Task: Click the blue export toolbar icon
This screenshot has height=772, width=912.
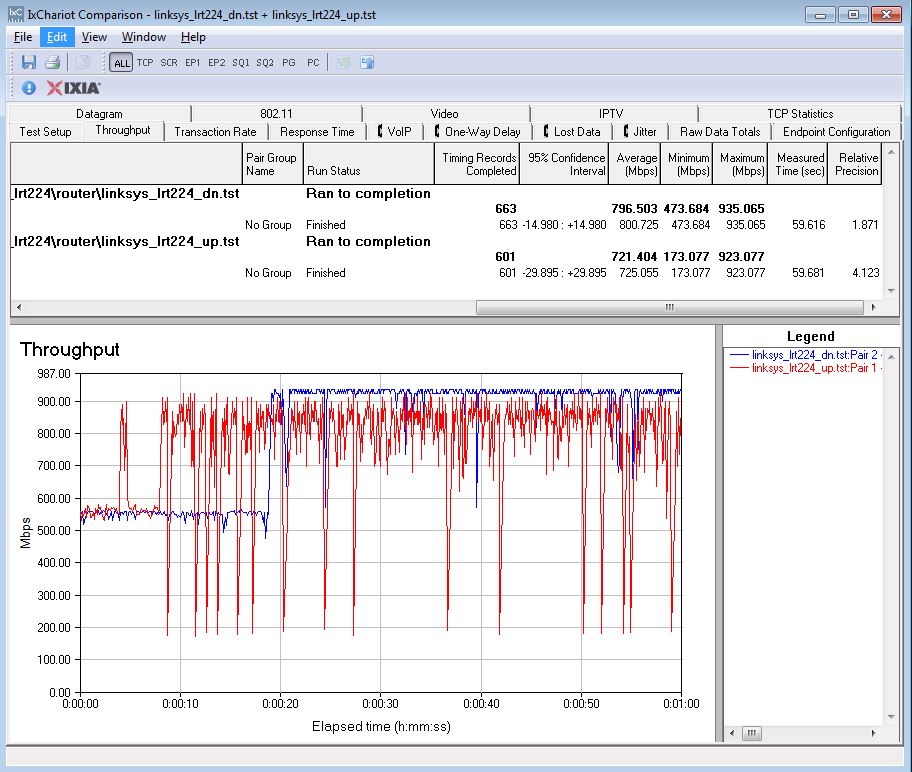Action: coord(367,62)
